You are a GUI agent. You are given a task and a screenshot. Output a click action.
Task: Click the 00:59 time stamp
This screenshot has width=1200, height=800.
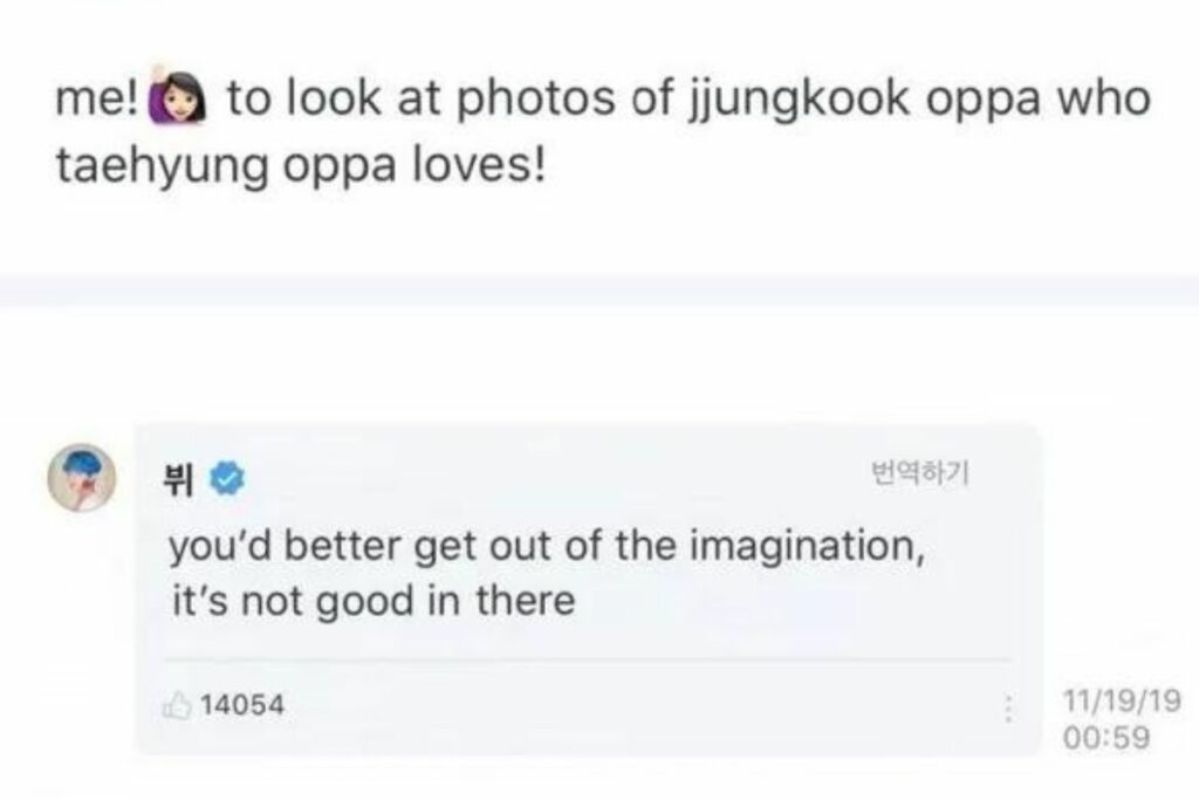(1110, 738)
